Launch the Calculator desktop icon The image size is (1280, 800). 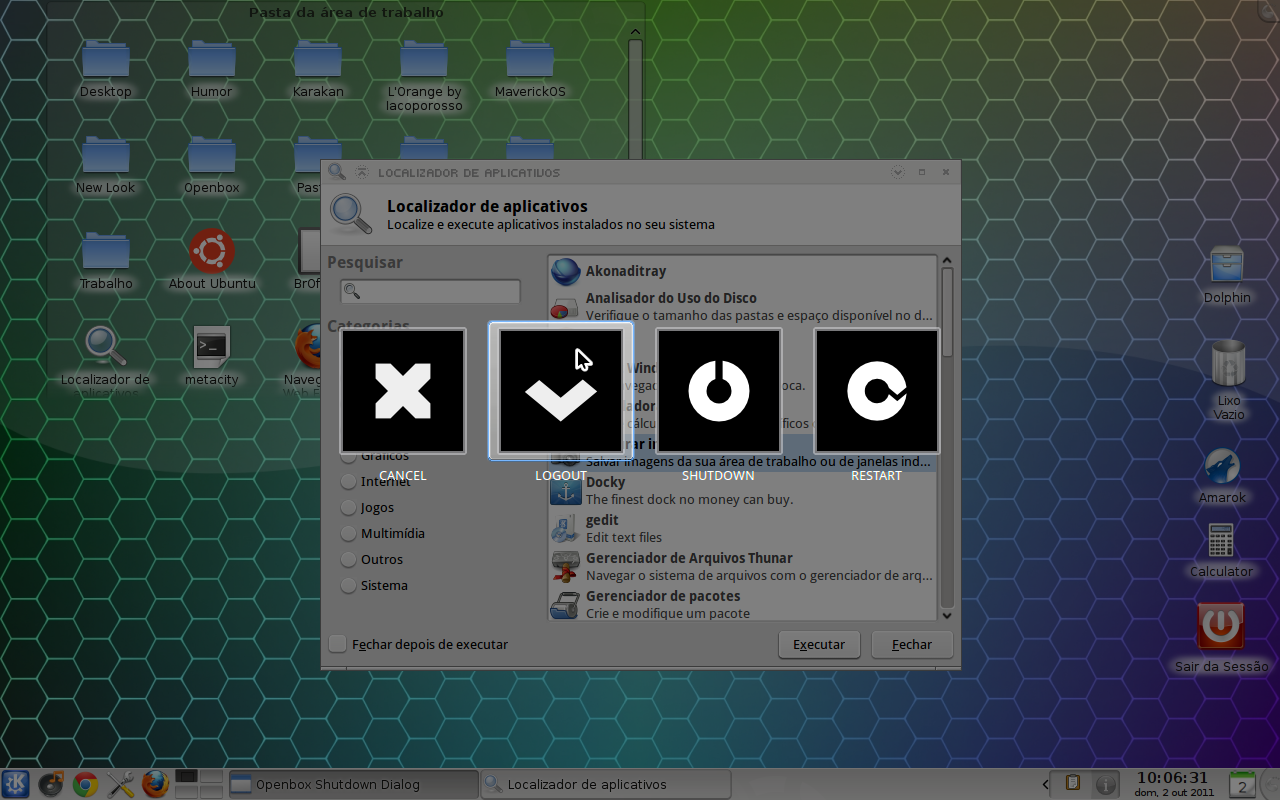point(1221,541)
